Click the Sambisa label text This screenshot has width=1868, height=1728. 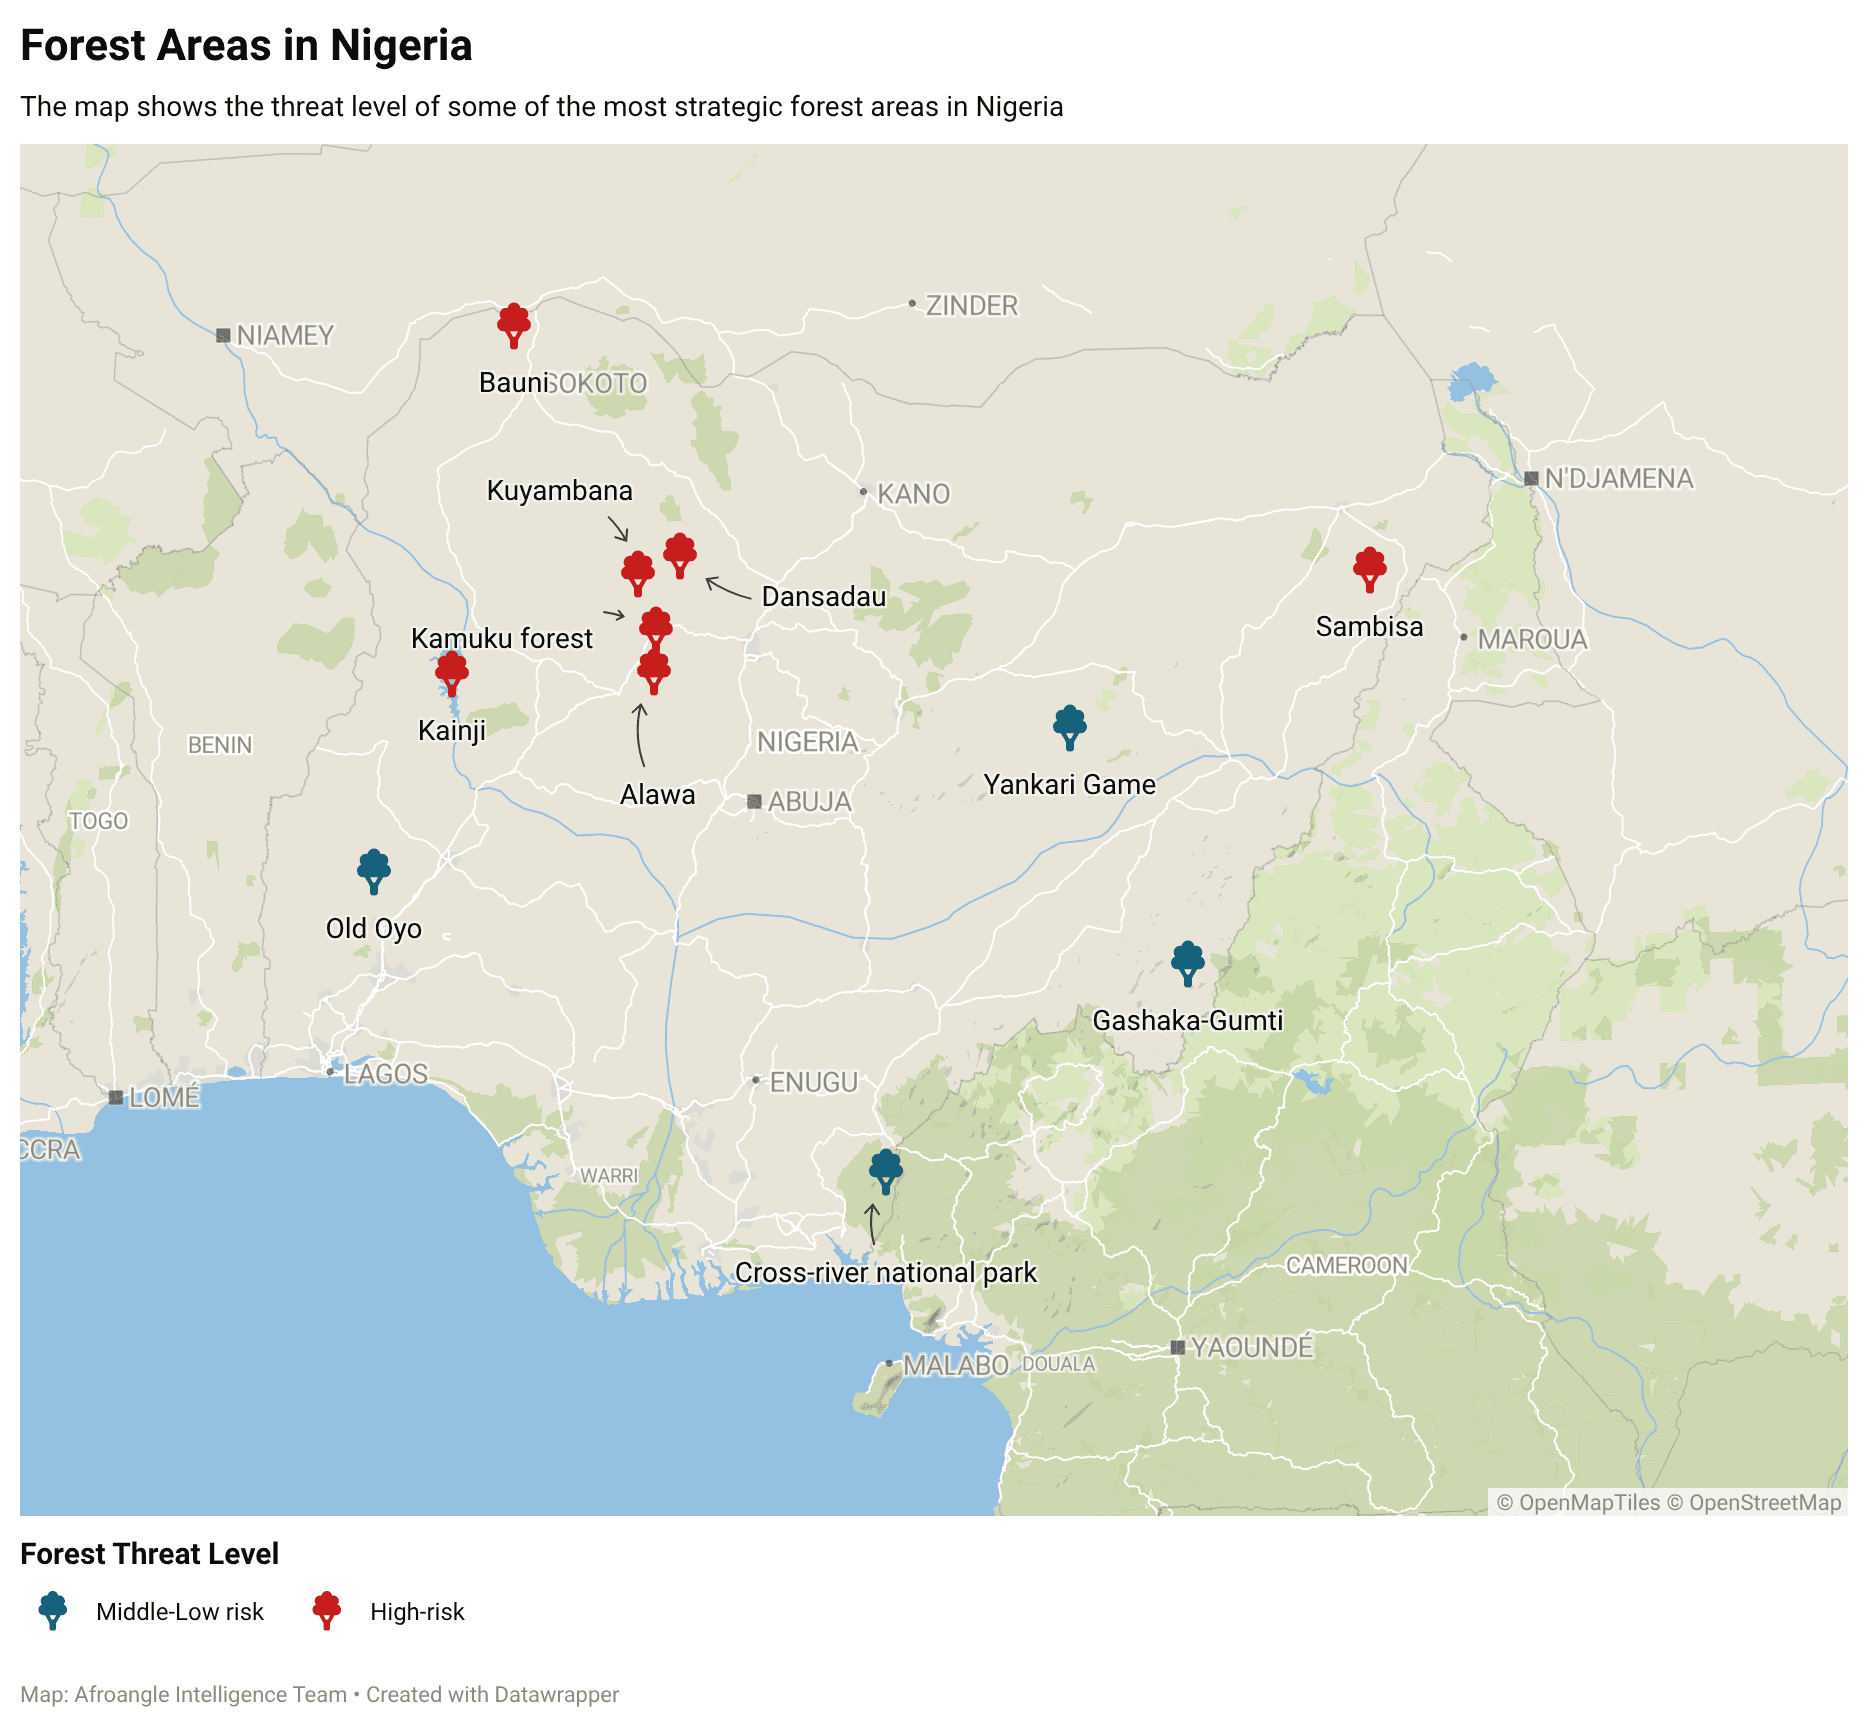[x=1369, y=627]
